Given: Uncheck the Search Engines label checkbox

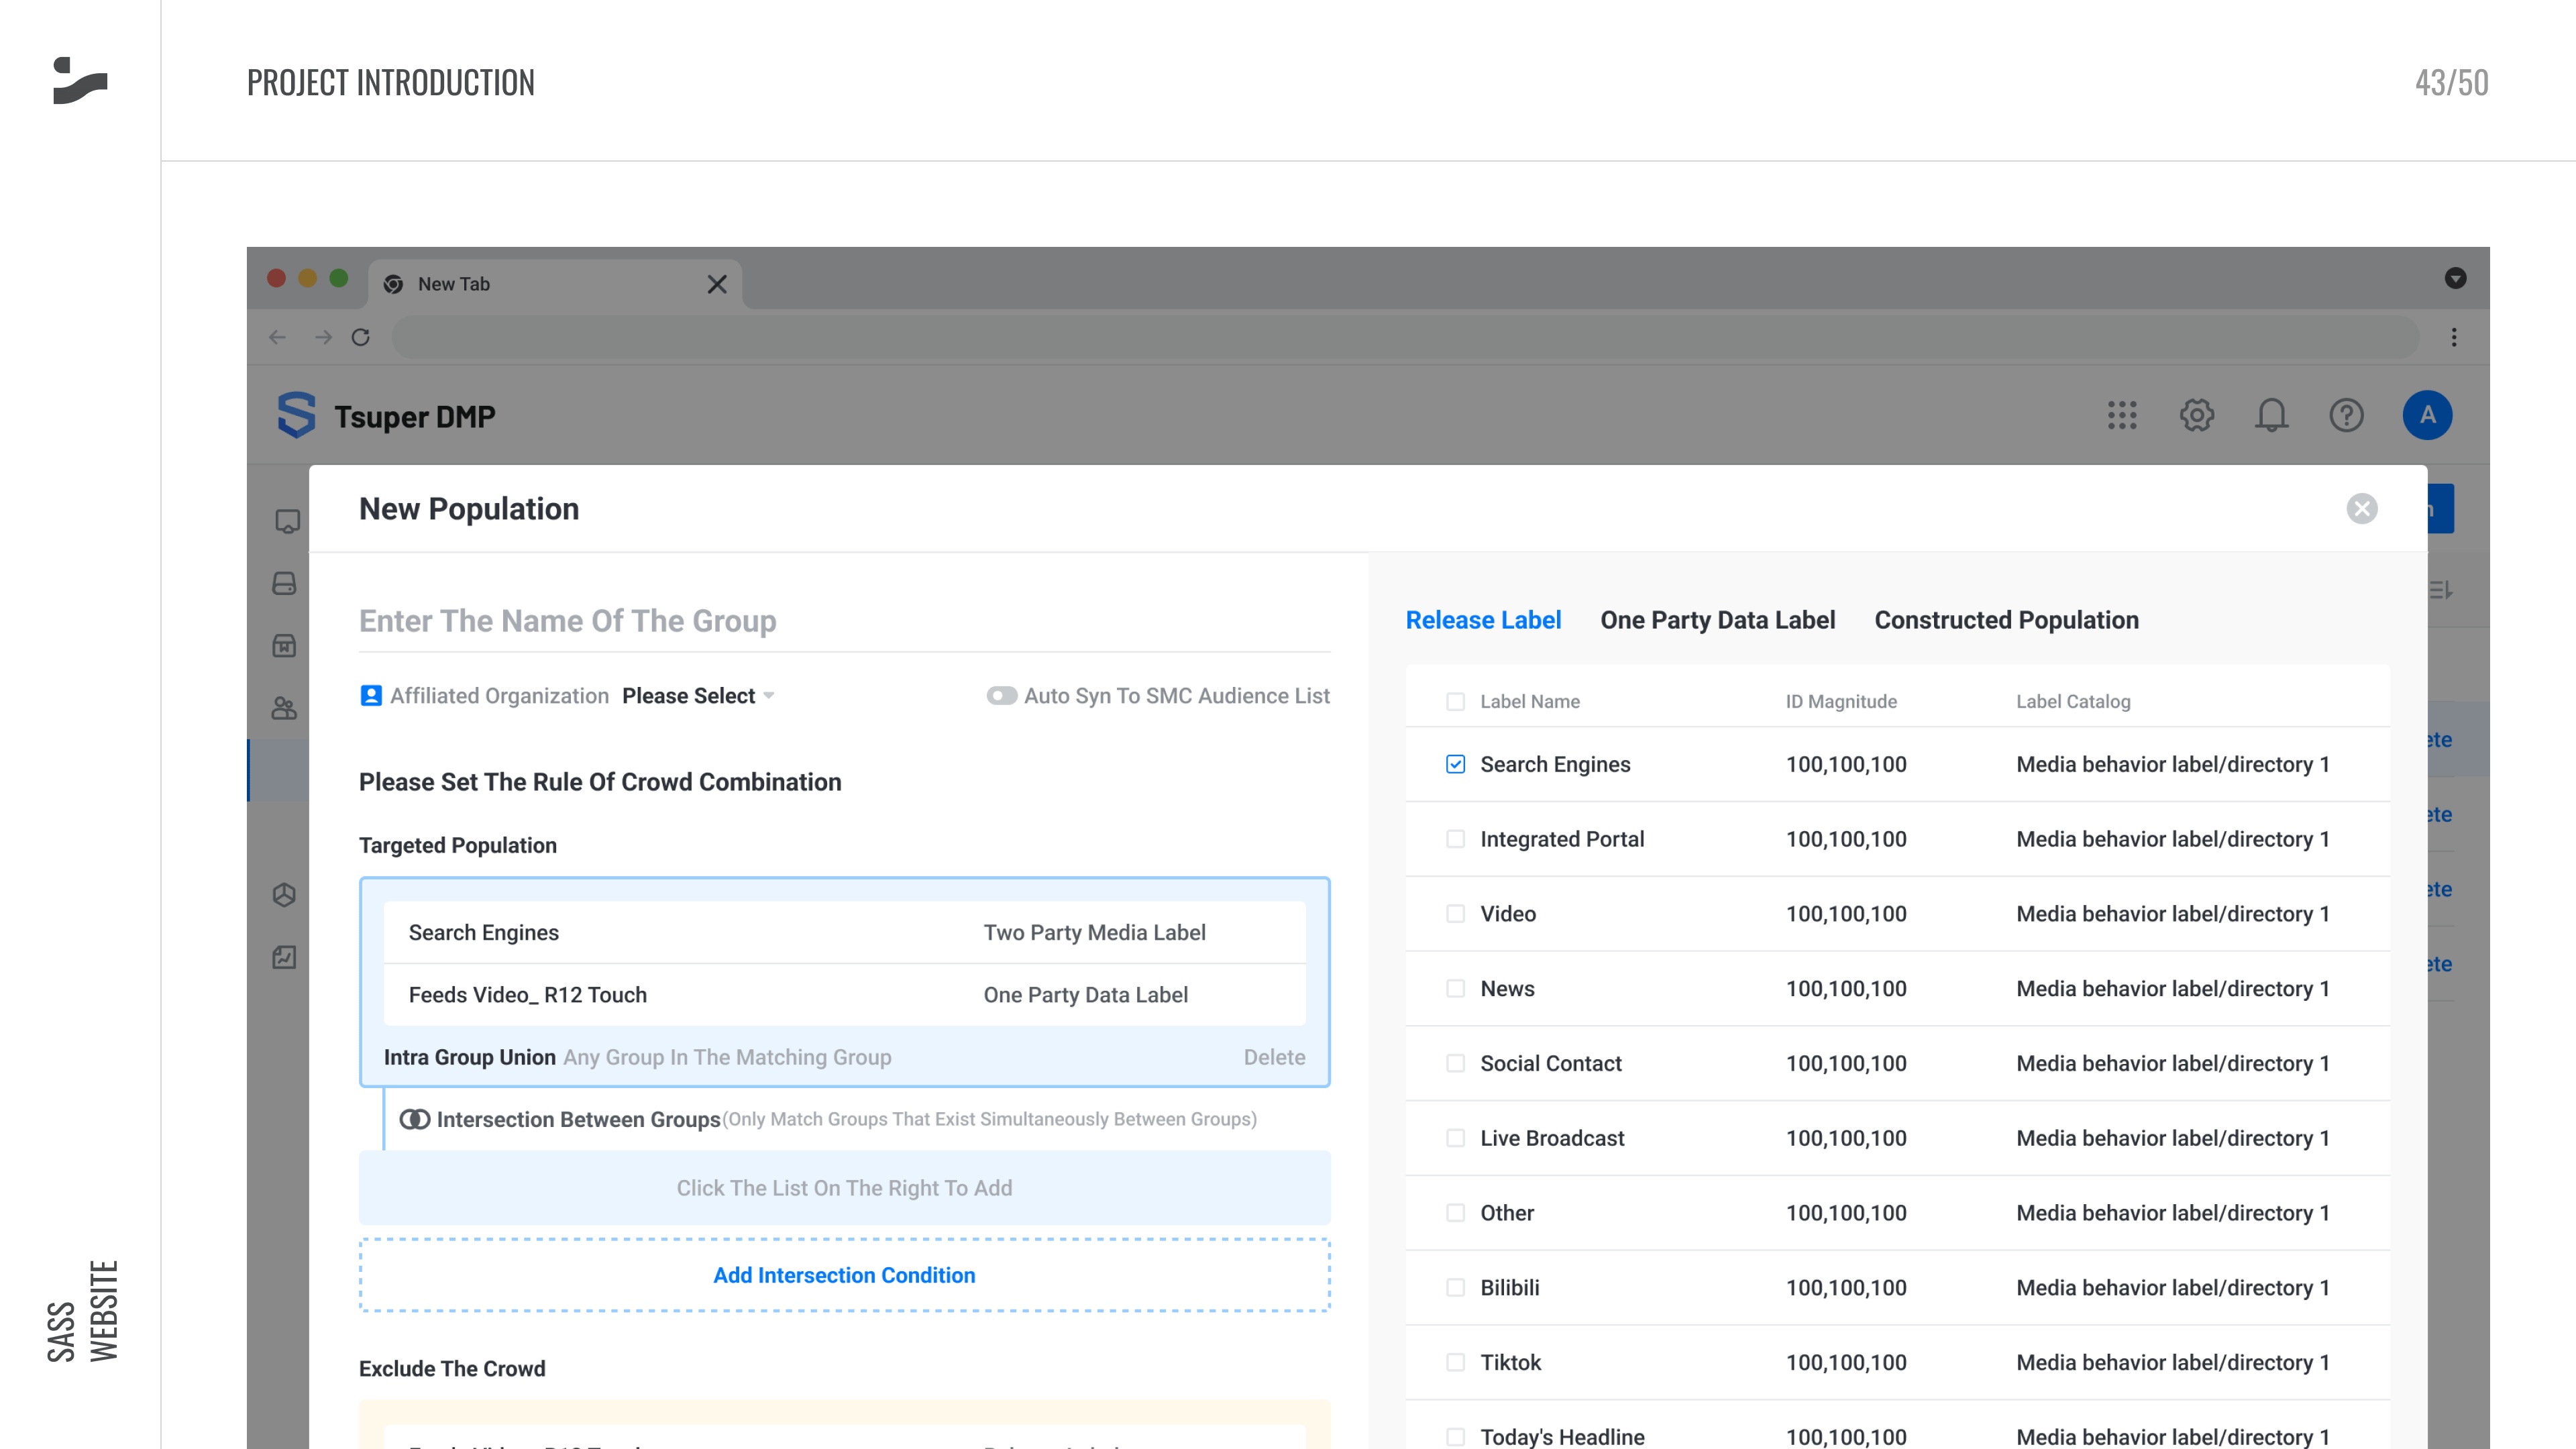Looking at the screenshot, I should (1455, 764).
